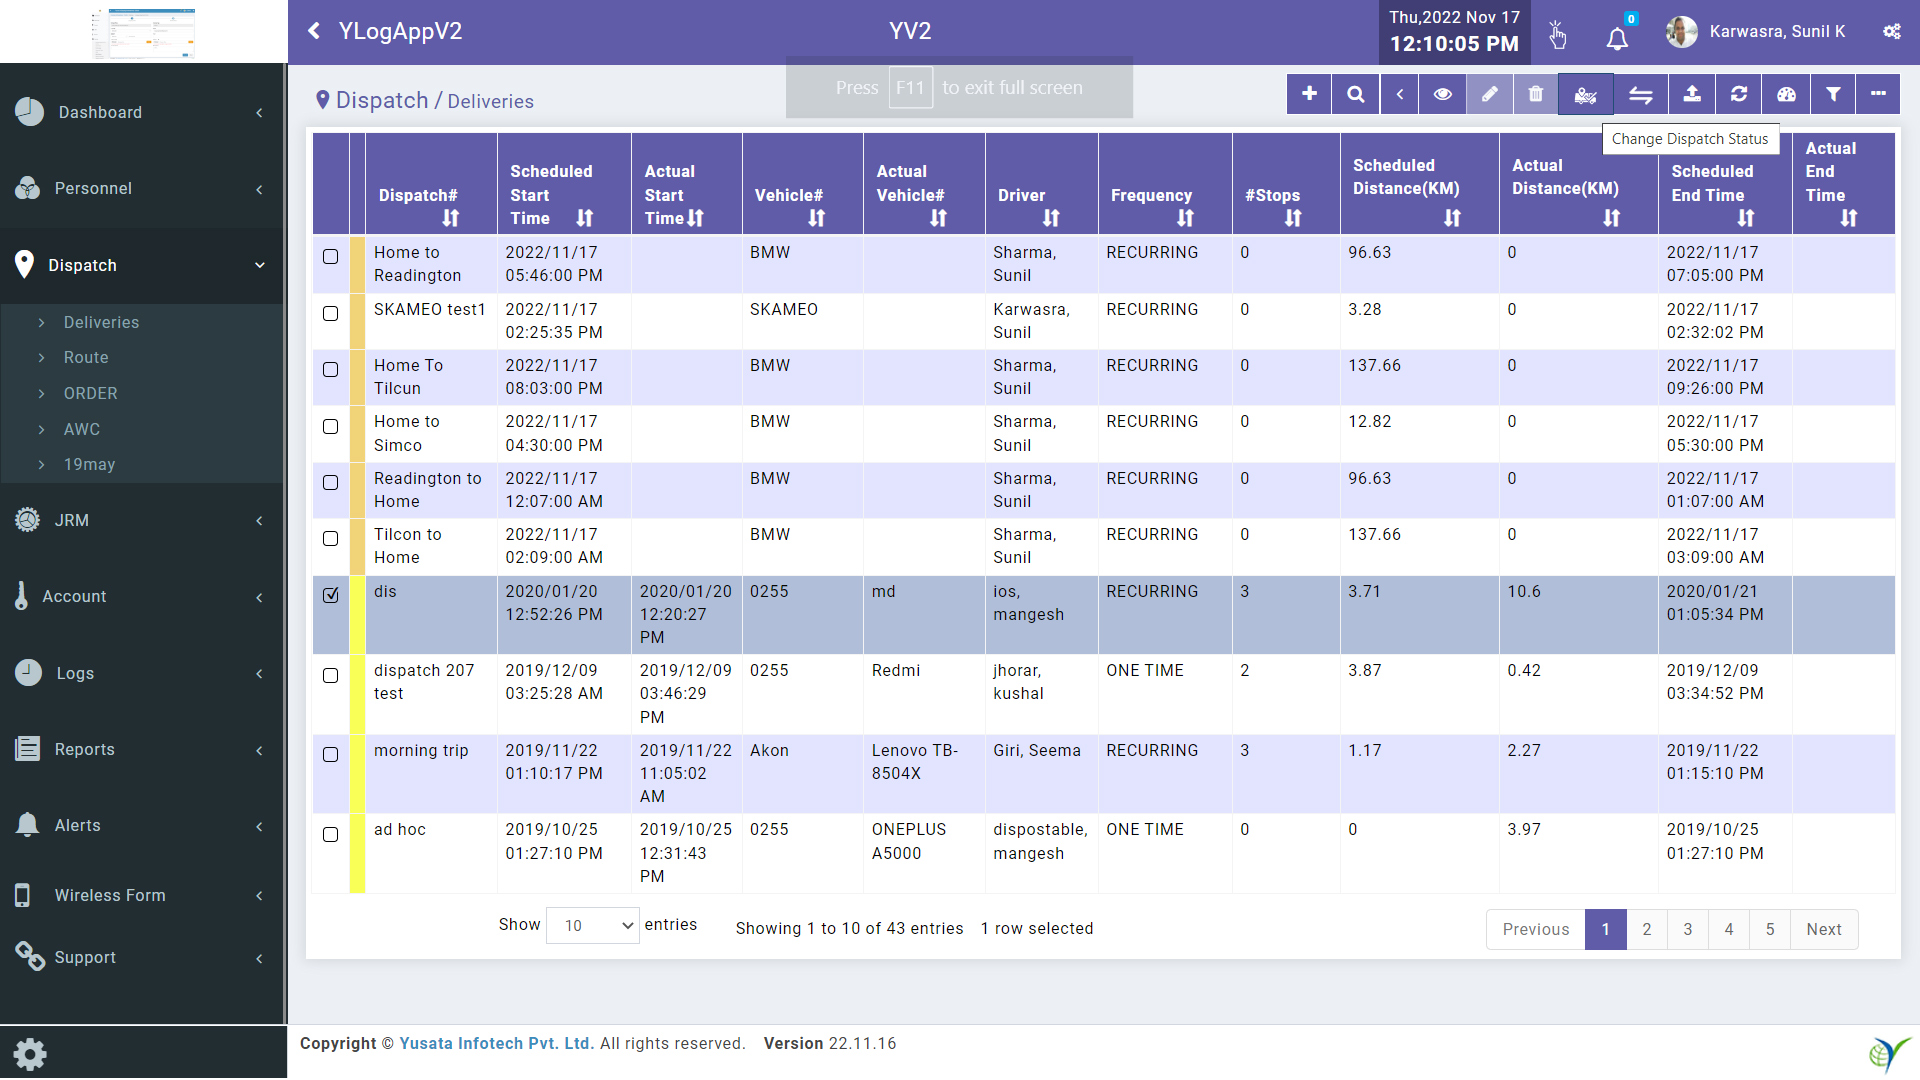
Task: Click the Change Dispatch Status truck icon
Action: click(x=1585, y=94)
